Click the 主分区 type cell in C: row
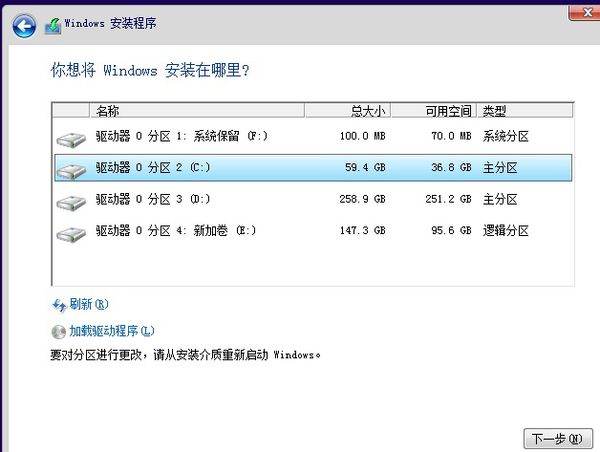This screenshot has height=452, width=600. click(500, 168)
